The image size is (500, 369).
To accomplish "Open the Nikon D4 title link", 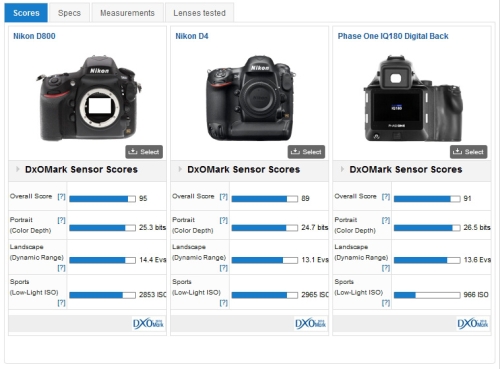I will click(192, 36).
